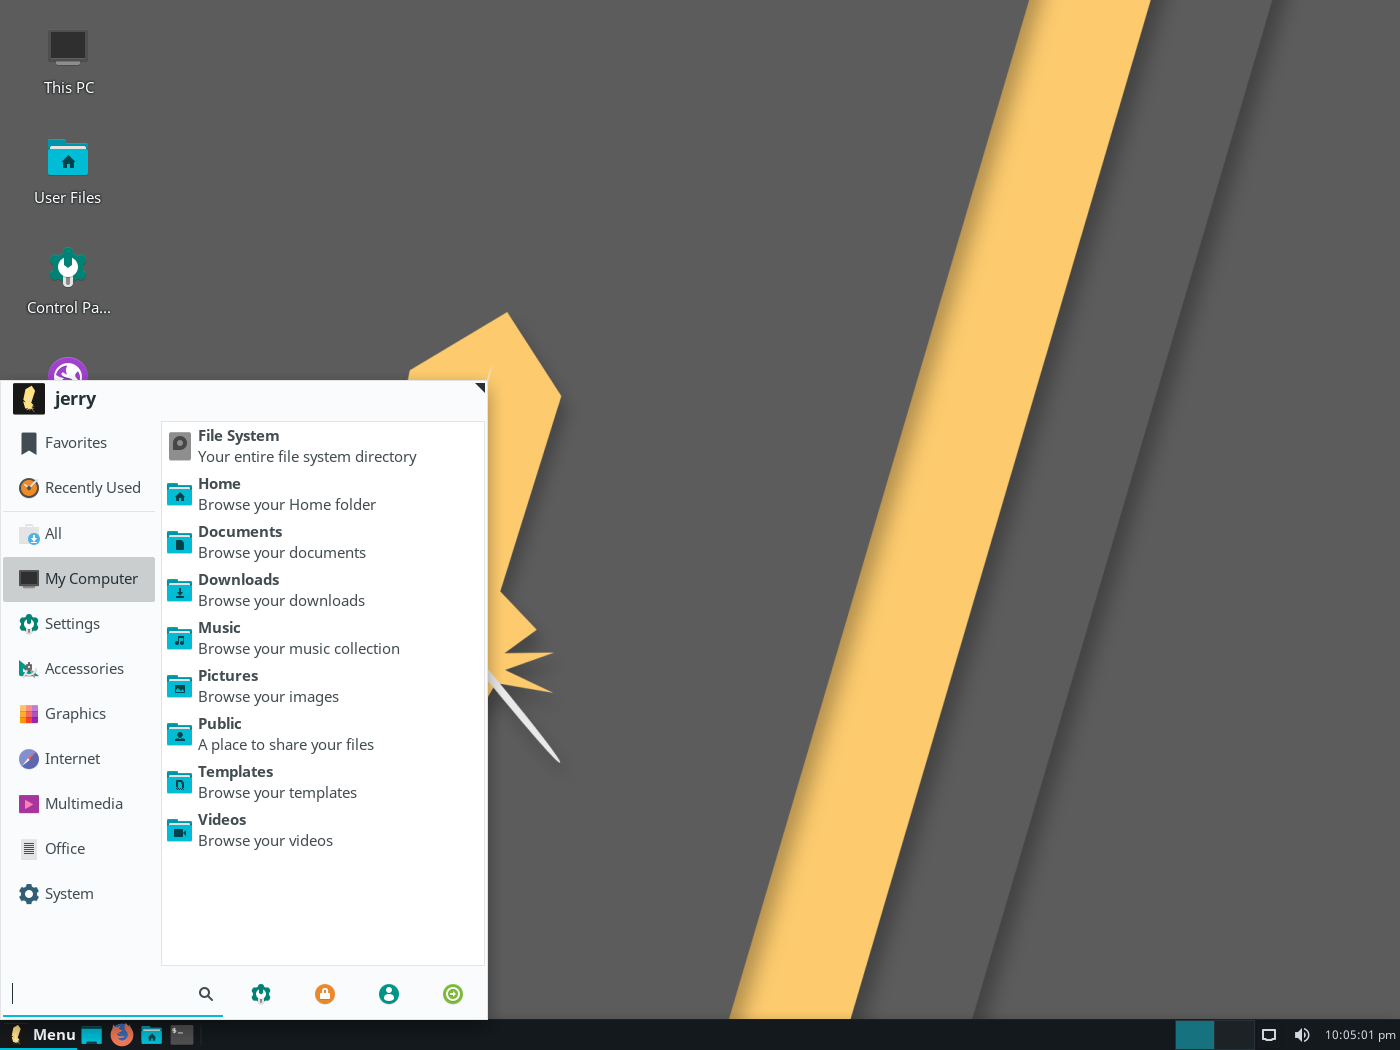Open the Downloads folder entry
Screen dimensions: 1400x1050
(x=323, y=590)
